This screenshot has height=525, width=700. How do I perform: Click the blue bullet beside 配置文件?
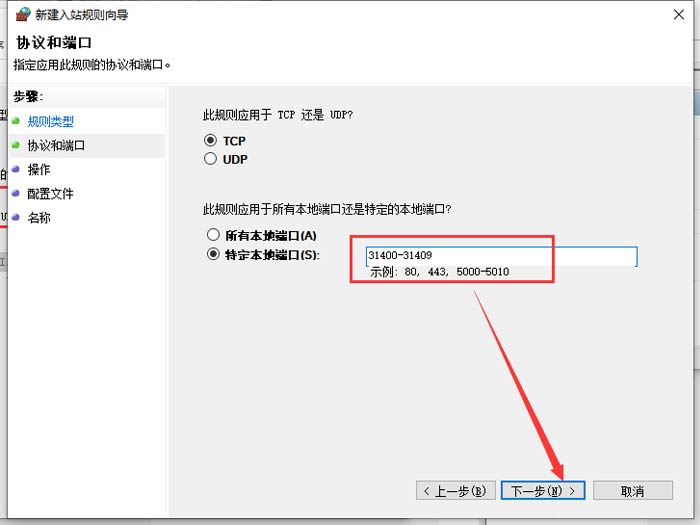click(17, 193)
